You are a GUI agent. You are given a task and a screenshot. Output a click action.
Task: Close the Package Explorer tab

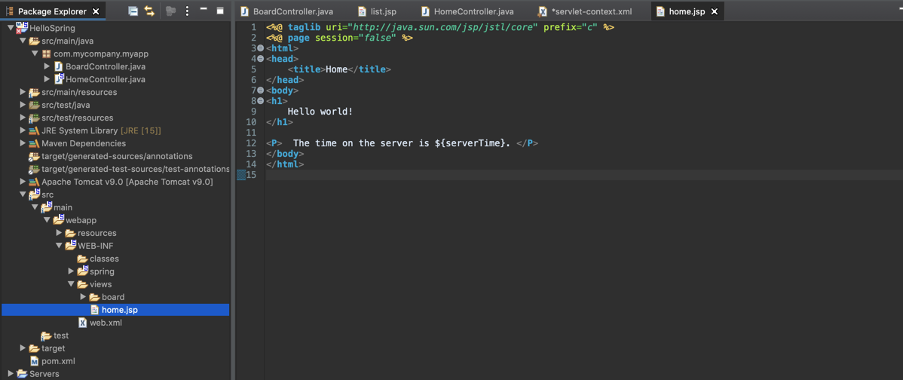[x=96, y=12]
